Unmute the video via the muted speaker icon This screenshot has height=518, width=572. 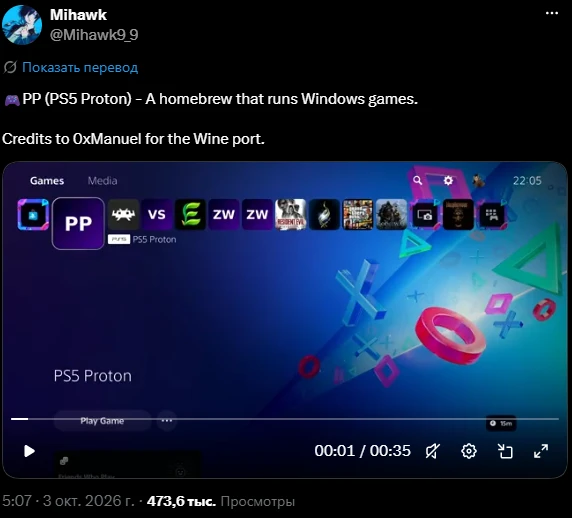433,451
